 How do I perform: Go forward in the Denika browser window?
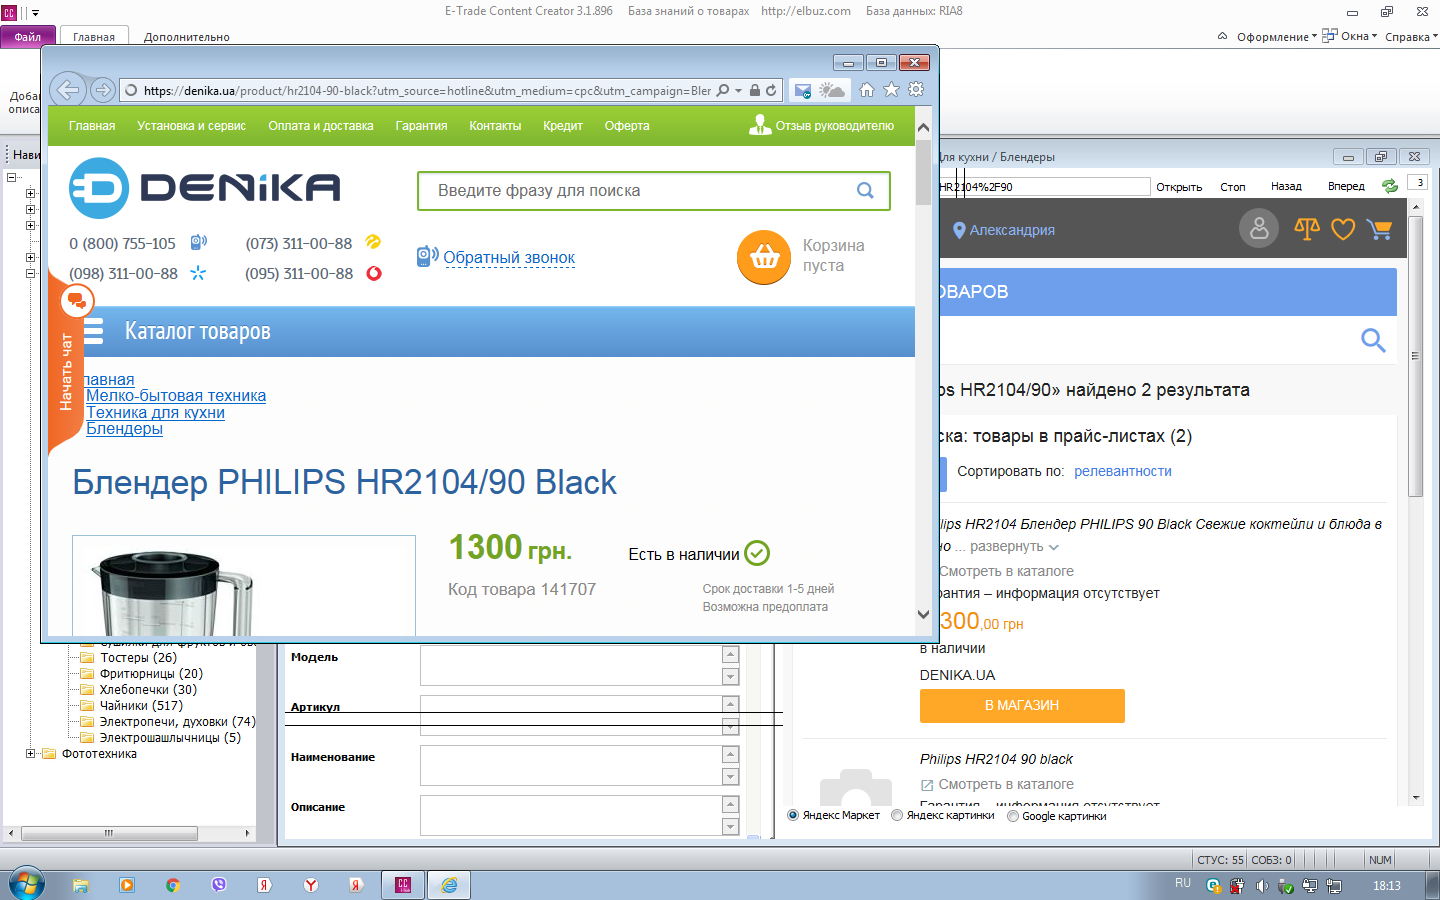click(x=102, y=90)
